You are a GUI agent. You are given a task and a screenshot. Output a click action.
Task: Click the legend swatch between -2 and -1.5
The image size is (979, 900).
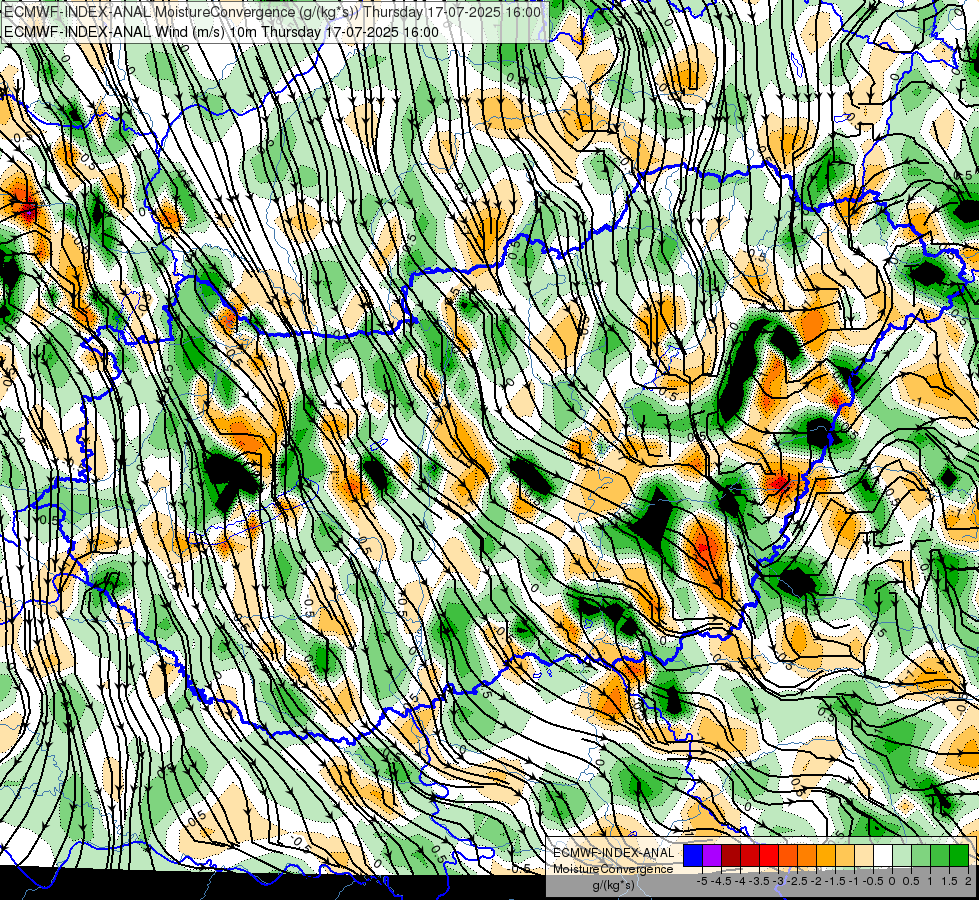[826, 856]
